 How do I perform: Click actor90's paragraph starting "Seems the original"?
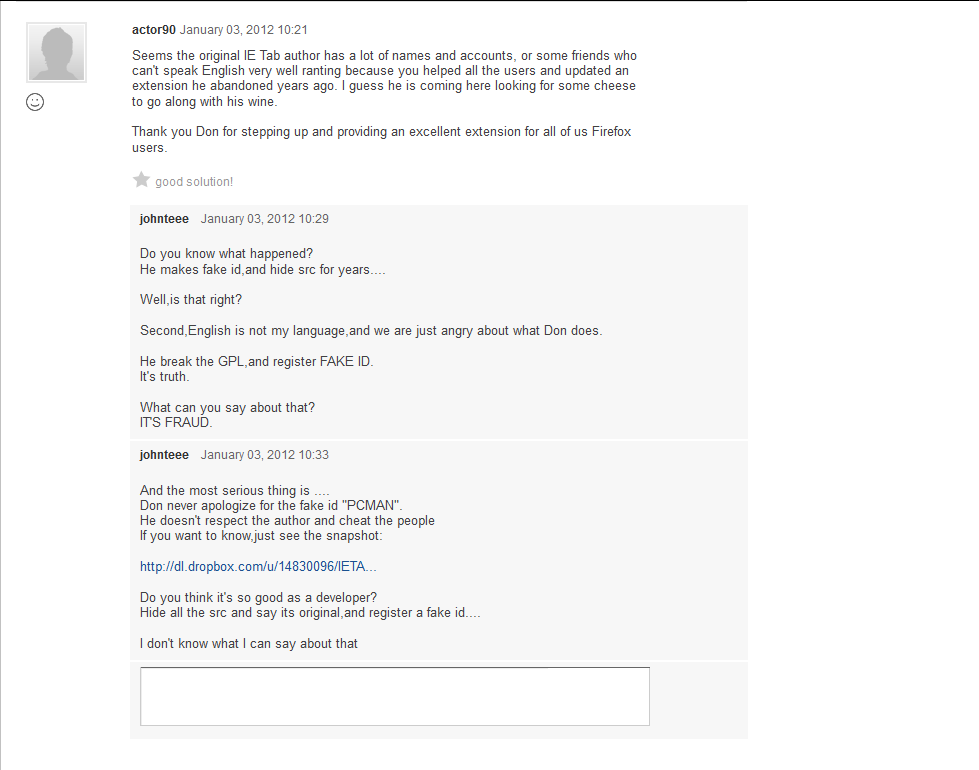coord(384,78)
